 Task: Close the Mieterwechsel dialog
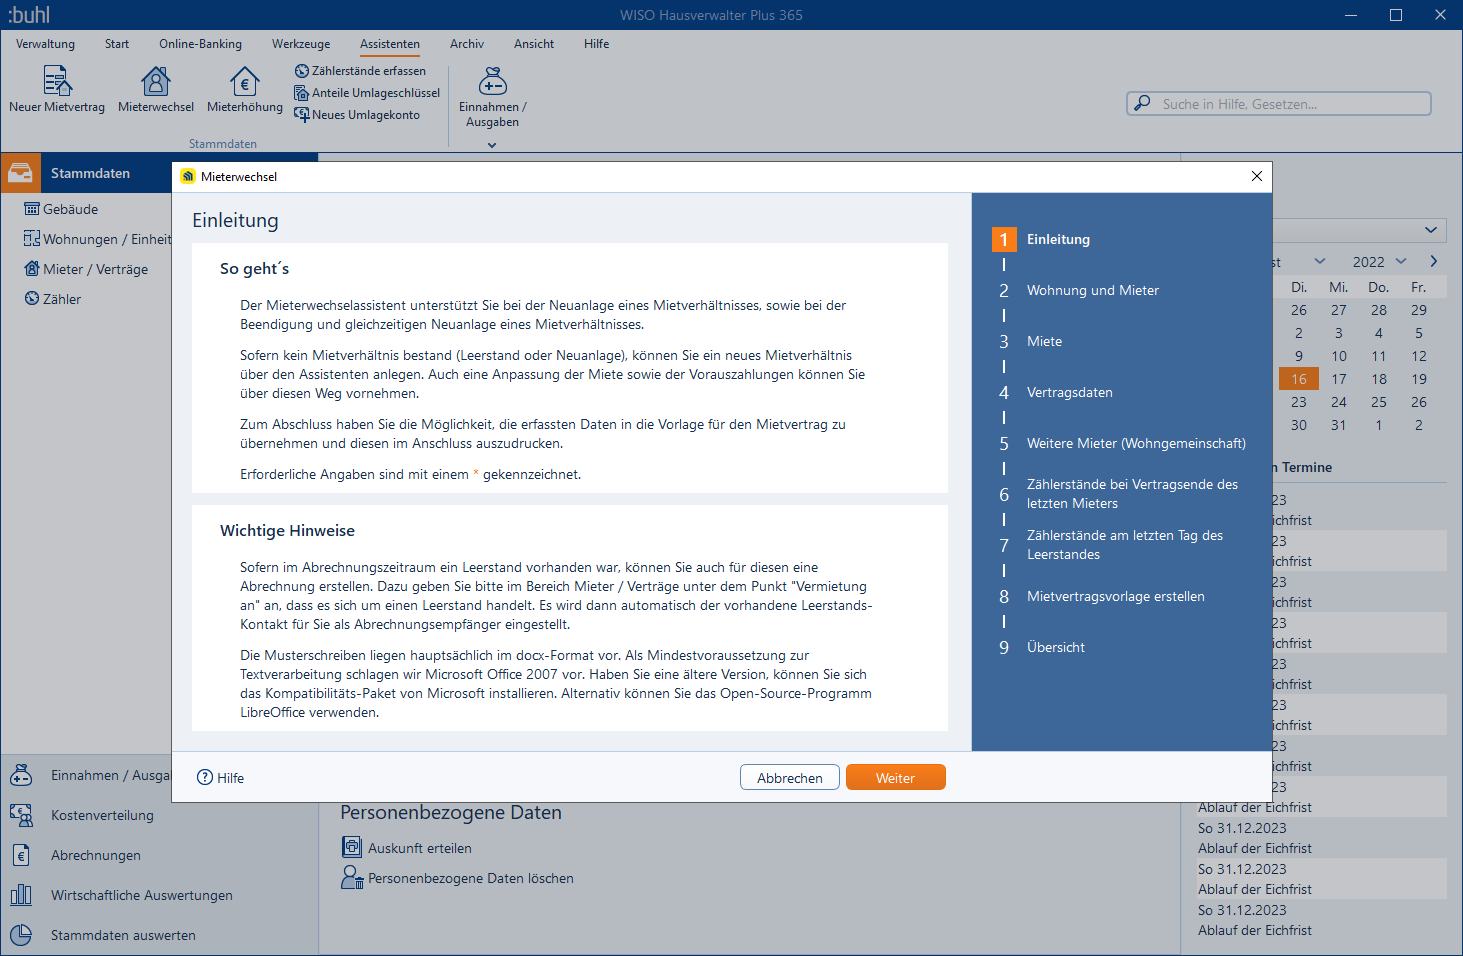(x=1257, y=176)
